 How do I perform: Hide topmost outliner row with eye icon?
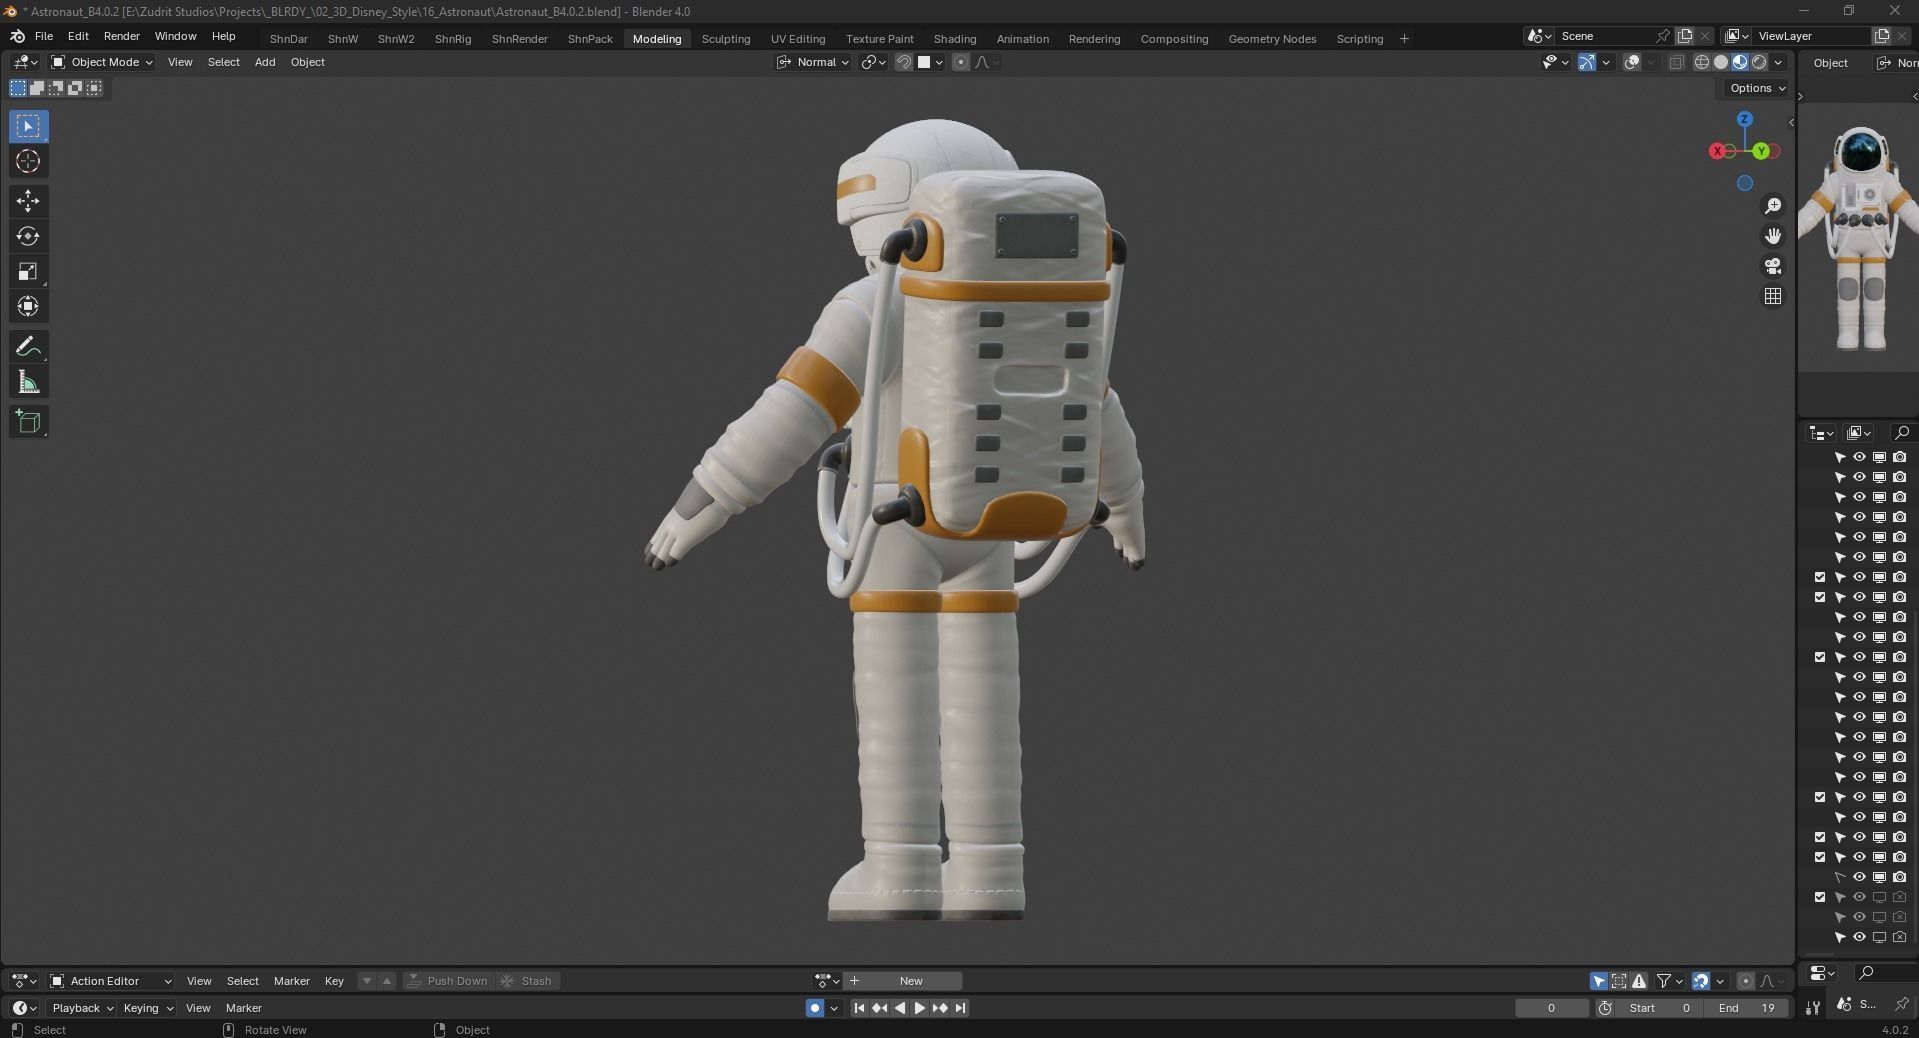[1859, 457]
